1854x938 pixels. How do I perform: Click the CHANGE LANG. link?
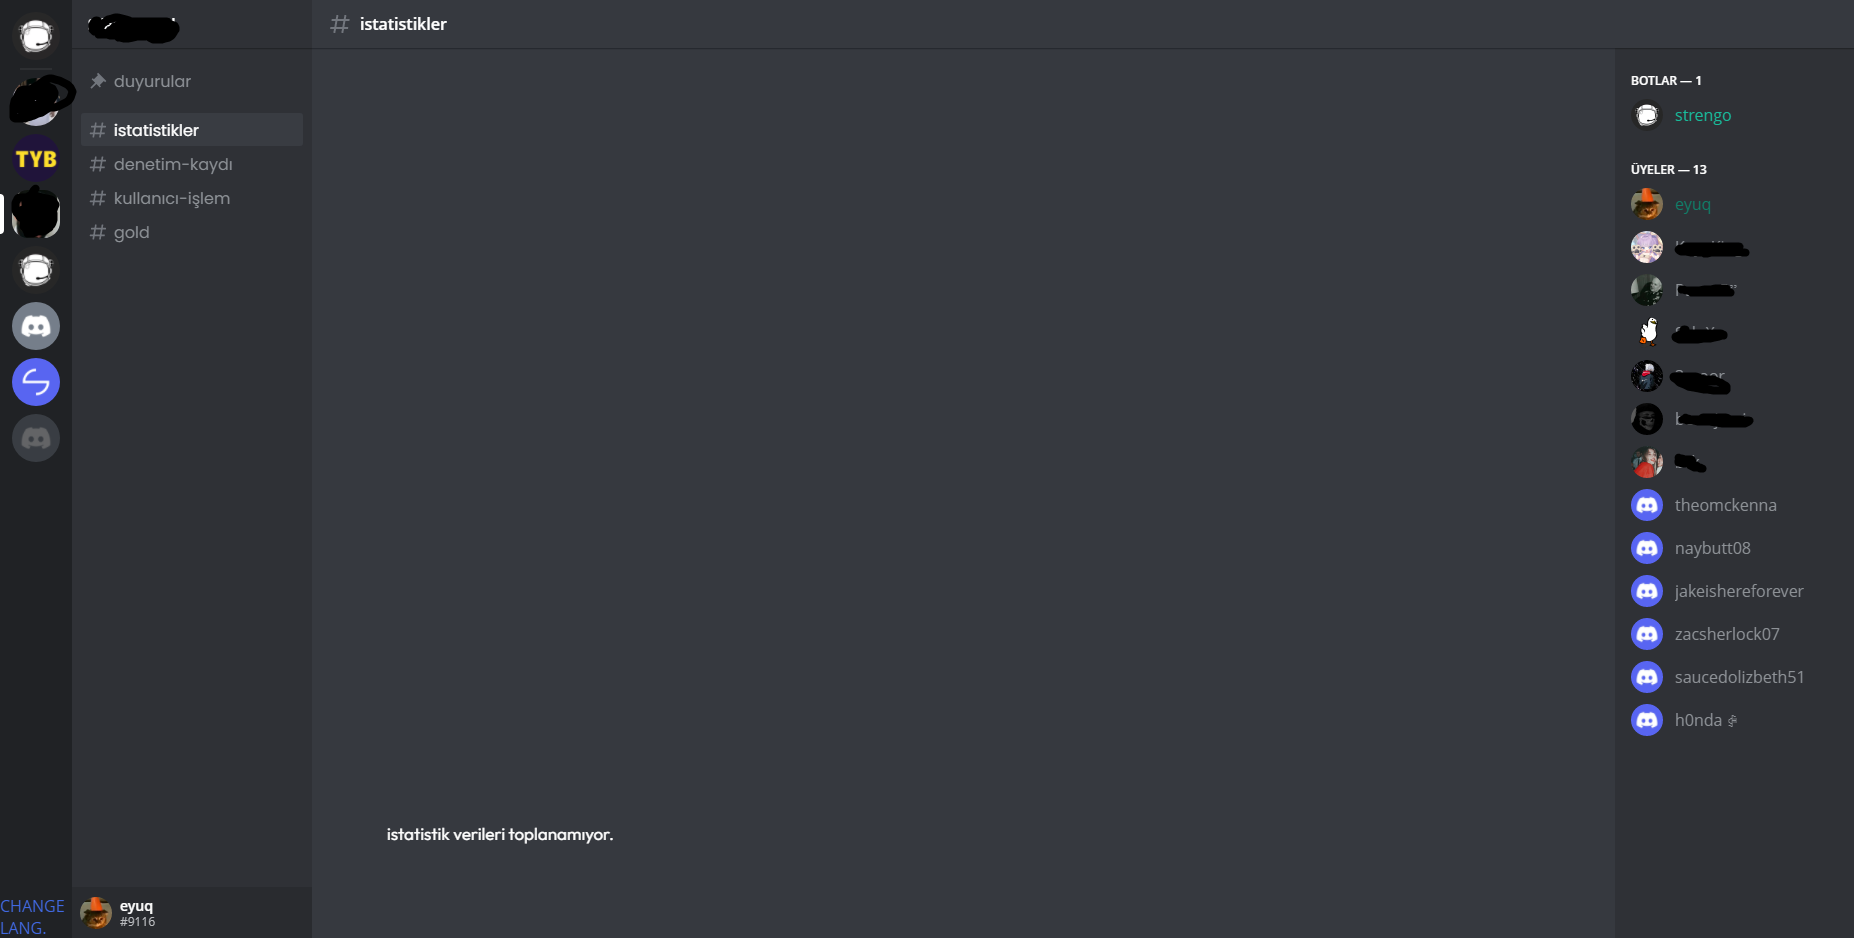pyautogui.click(x=32, y=916)
